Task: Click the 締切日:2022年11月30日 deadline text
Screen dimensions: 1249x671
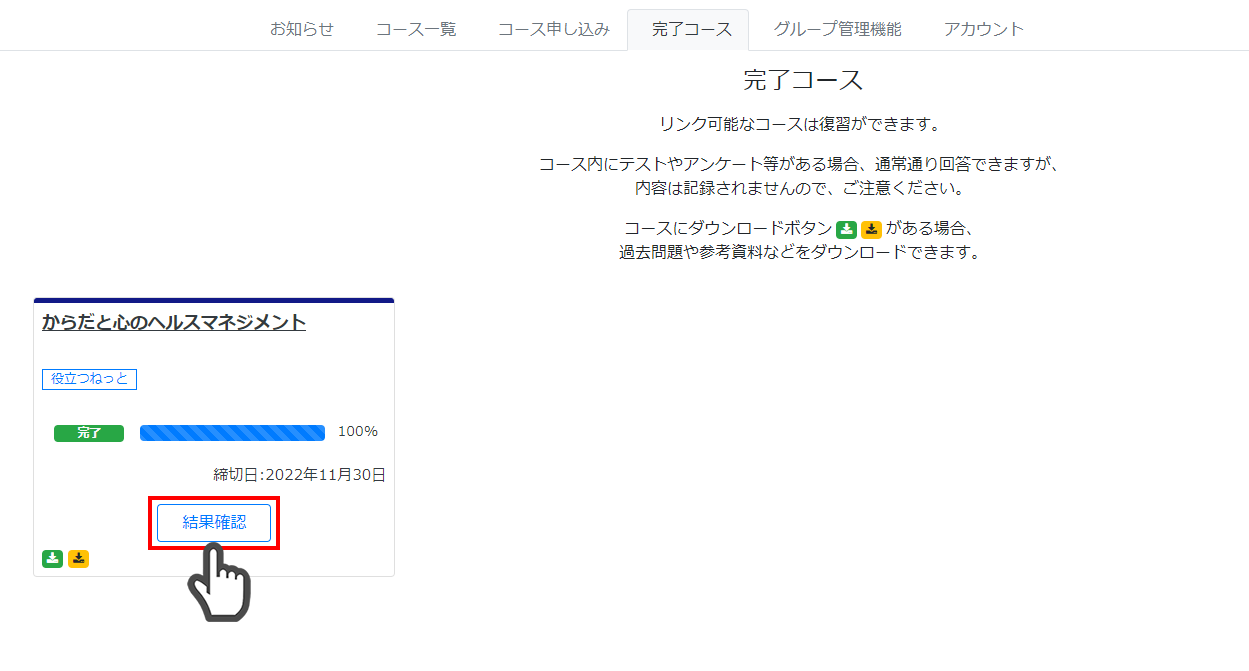Action: pyautogui.click(x=299, y=475)
